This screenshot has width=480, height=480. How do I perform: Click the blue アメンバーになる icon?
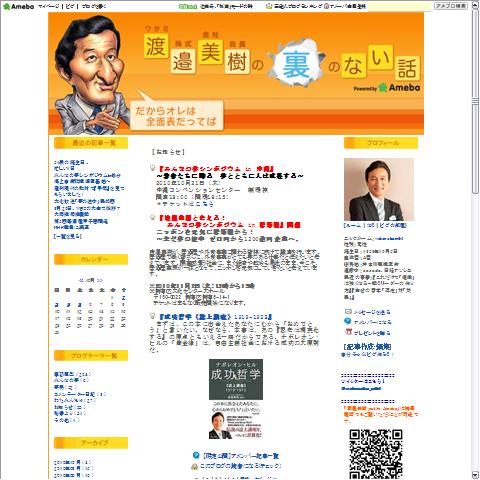348,321
